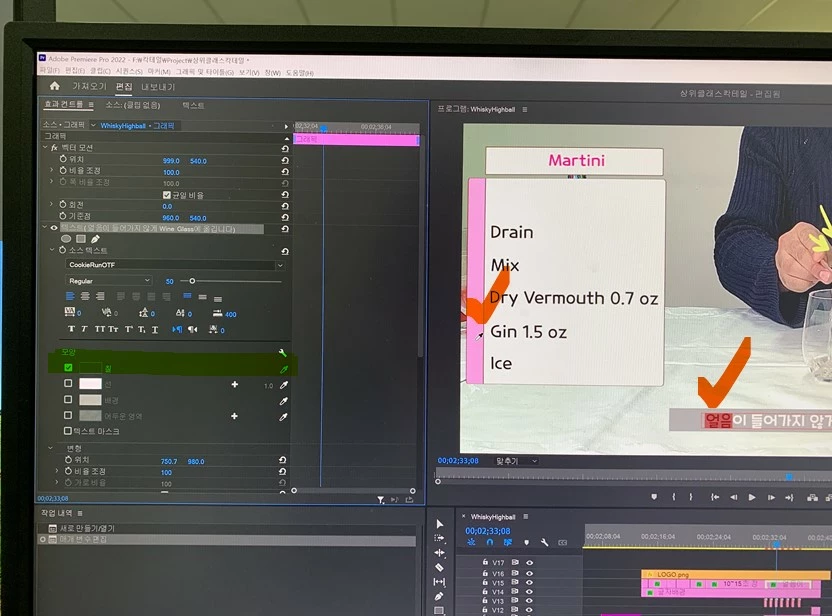The height and width of the screenshot is (616, 832).
Task: Toggle the 회전 stopwatch animation icon
Action: (63, 204)
